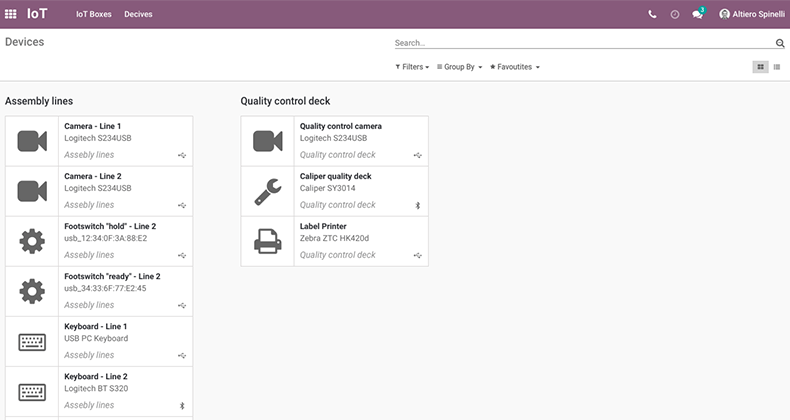Click Footswitch "hold" gear icon
Viewport: 790px width, 420px height.
click(32, 241)
